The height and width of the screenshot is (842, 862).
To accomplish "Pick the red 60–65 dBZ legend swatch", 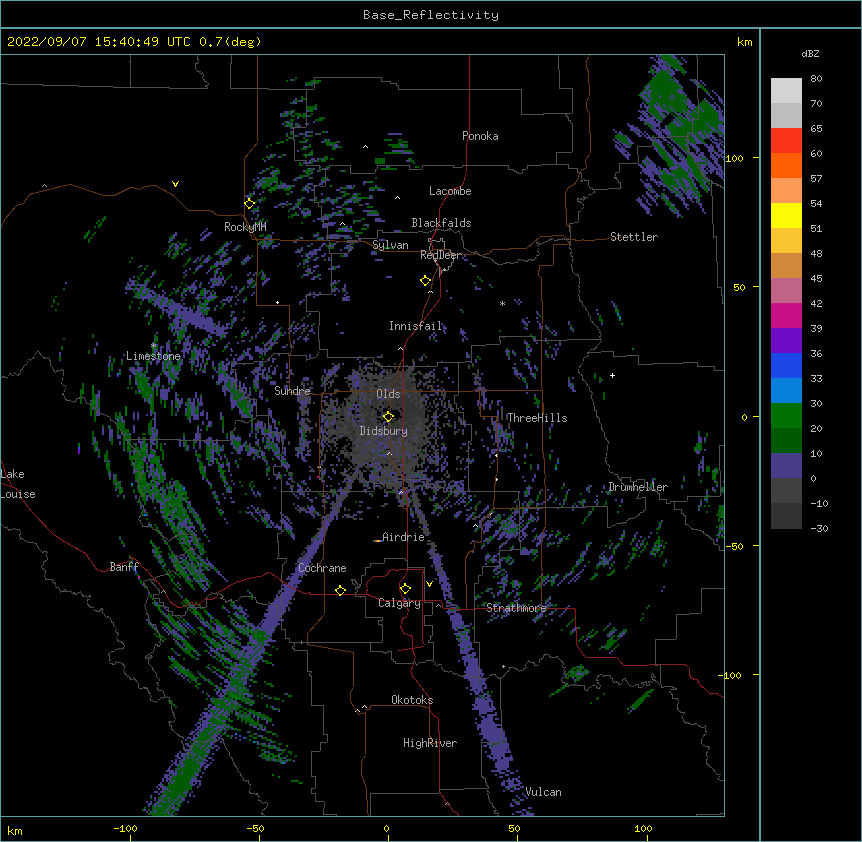I will click(786, 140).
